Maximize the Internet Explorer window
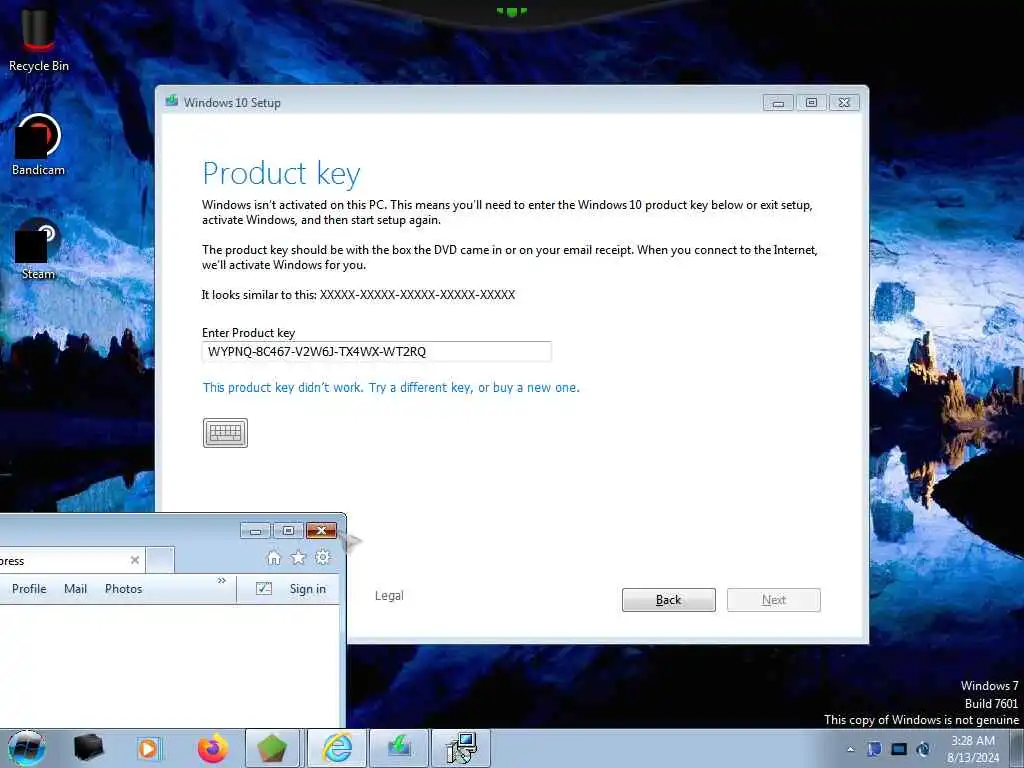1024x768 pixels. (x=288, y=531)
